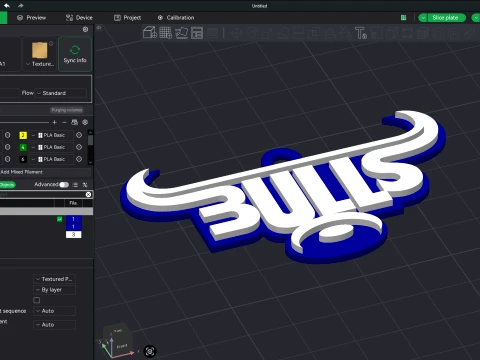Click the Arrange all objects icon
The width and height of the screenshot is (480, 360).
coord(197,33)
